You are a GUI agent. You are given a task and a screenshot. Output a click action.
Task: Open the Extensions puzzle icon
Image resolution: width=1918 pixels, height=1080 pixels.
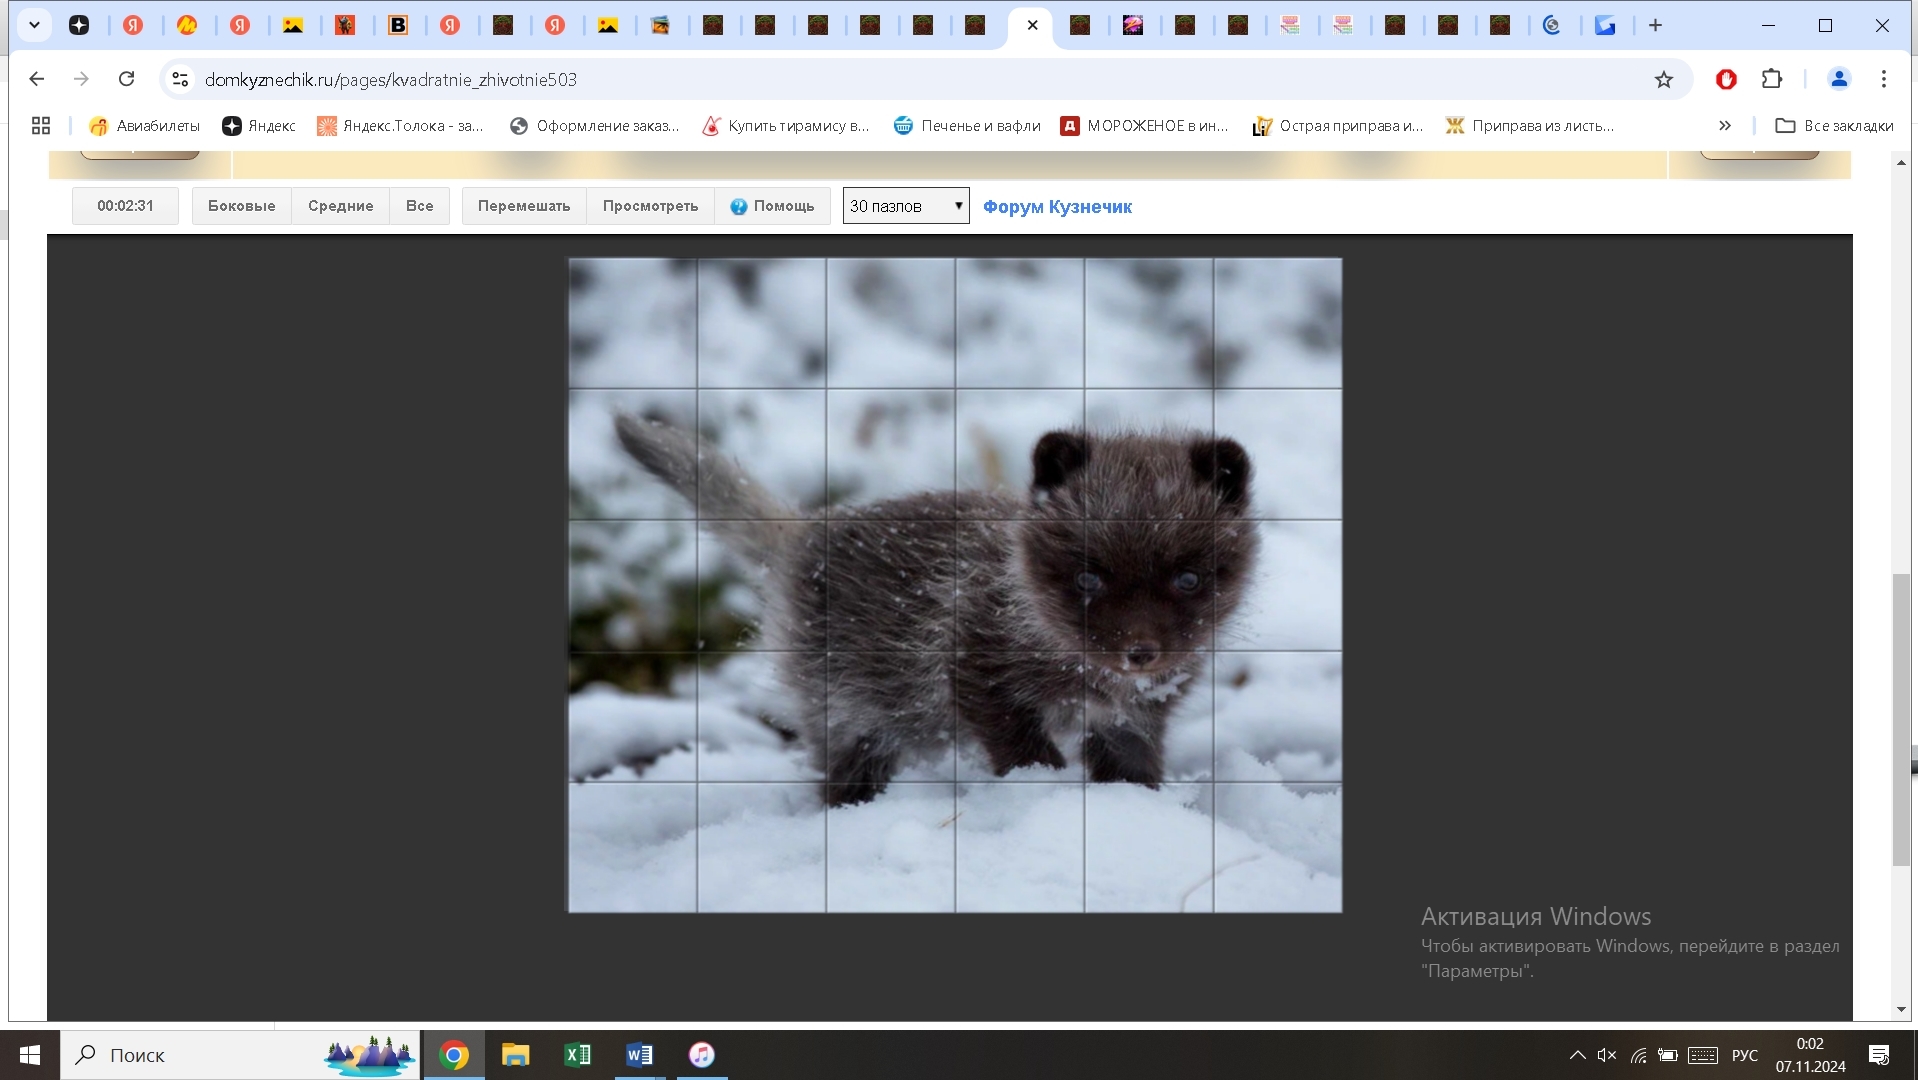pos(1772,79)
